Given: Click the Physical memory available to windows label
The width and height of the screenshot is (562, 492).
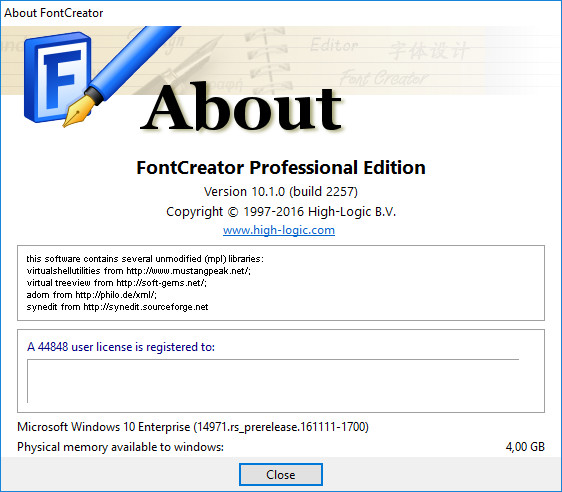Looking at the screenshot, I should pyautogui.click(x=120, y=446).
